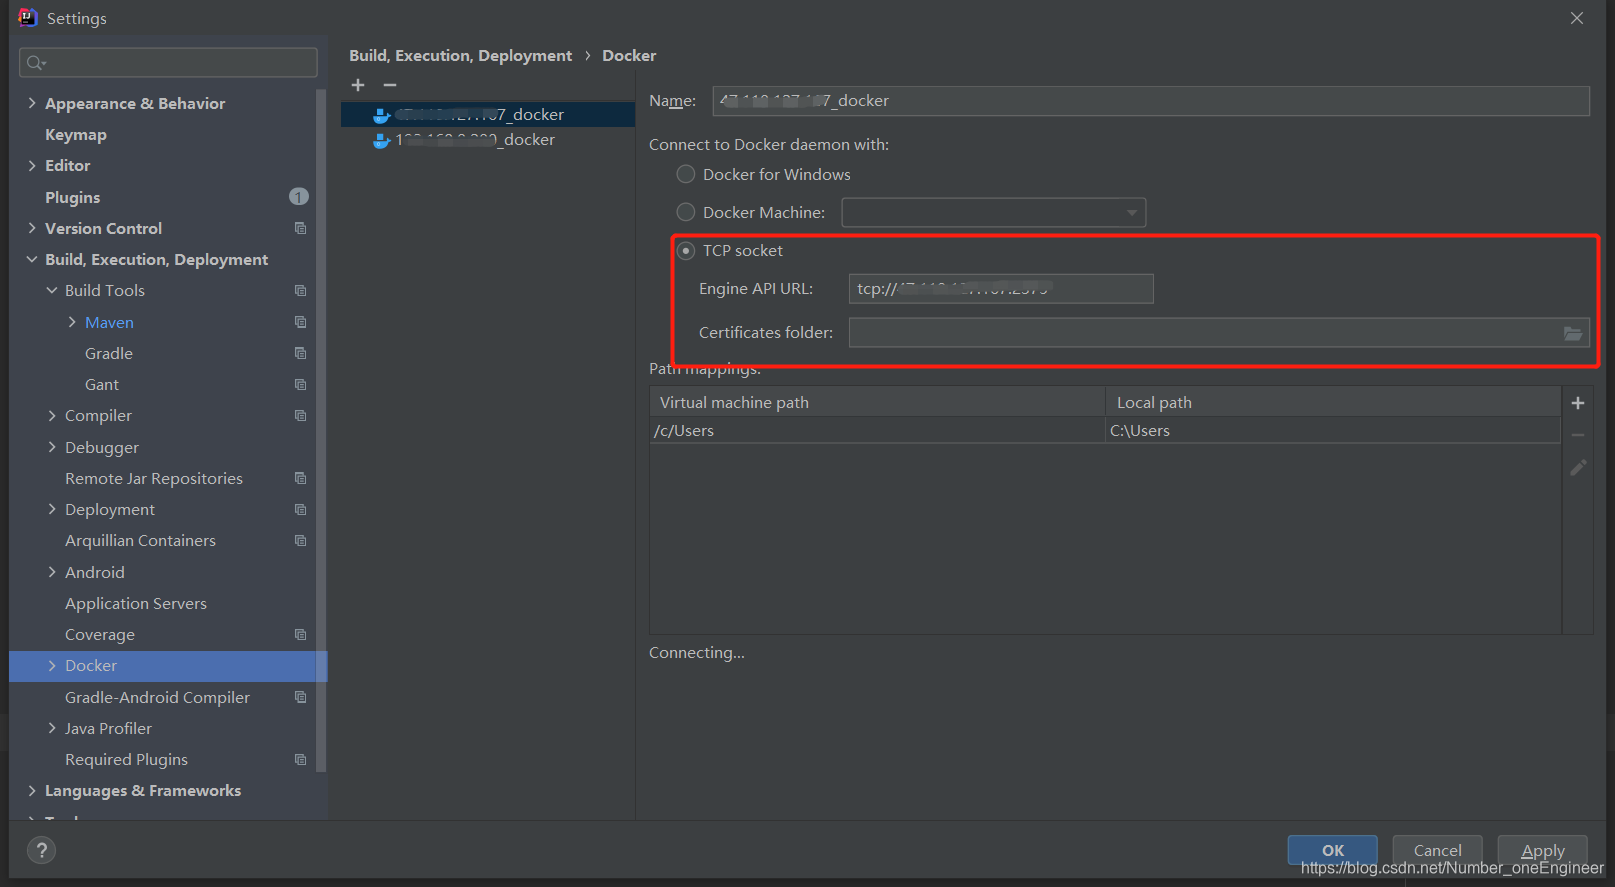1615x887 pixels.
Task: Open Plugins settings page
Action: click(72, 197)
